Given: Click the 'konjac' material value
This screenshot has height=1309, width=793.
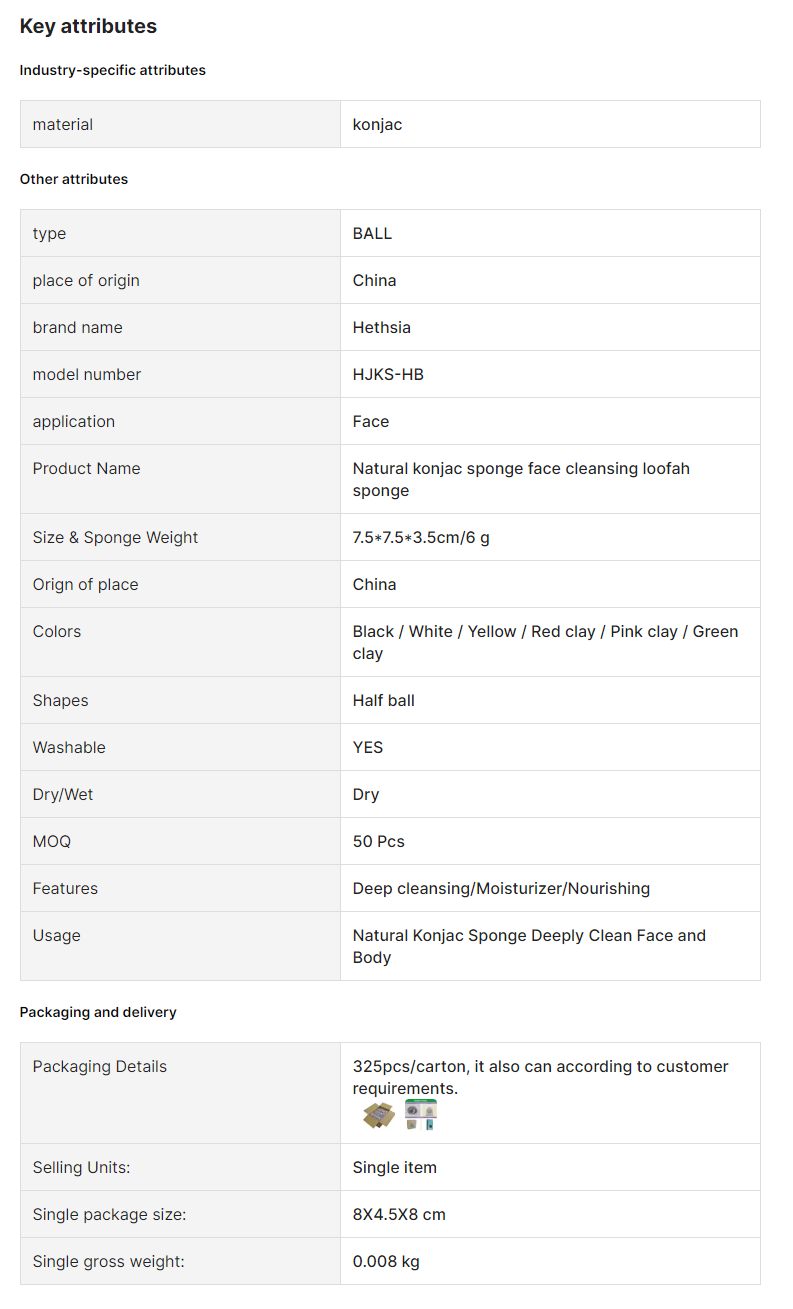Looking at the screenshot, I should coord(378,124).
